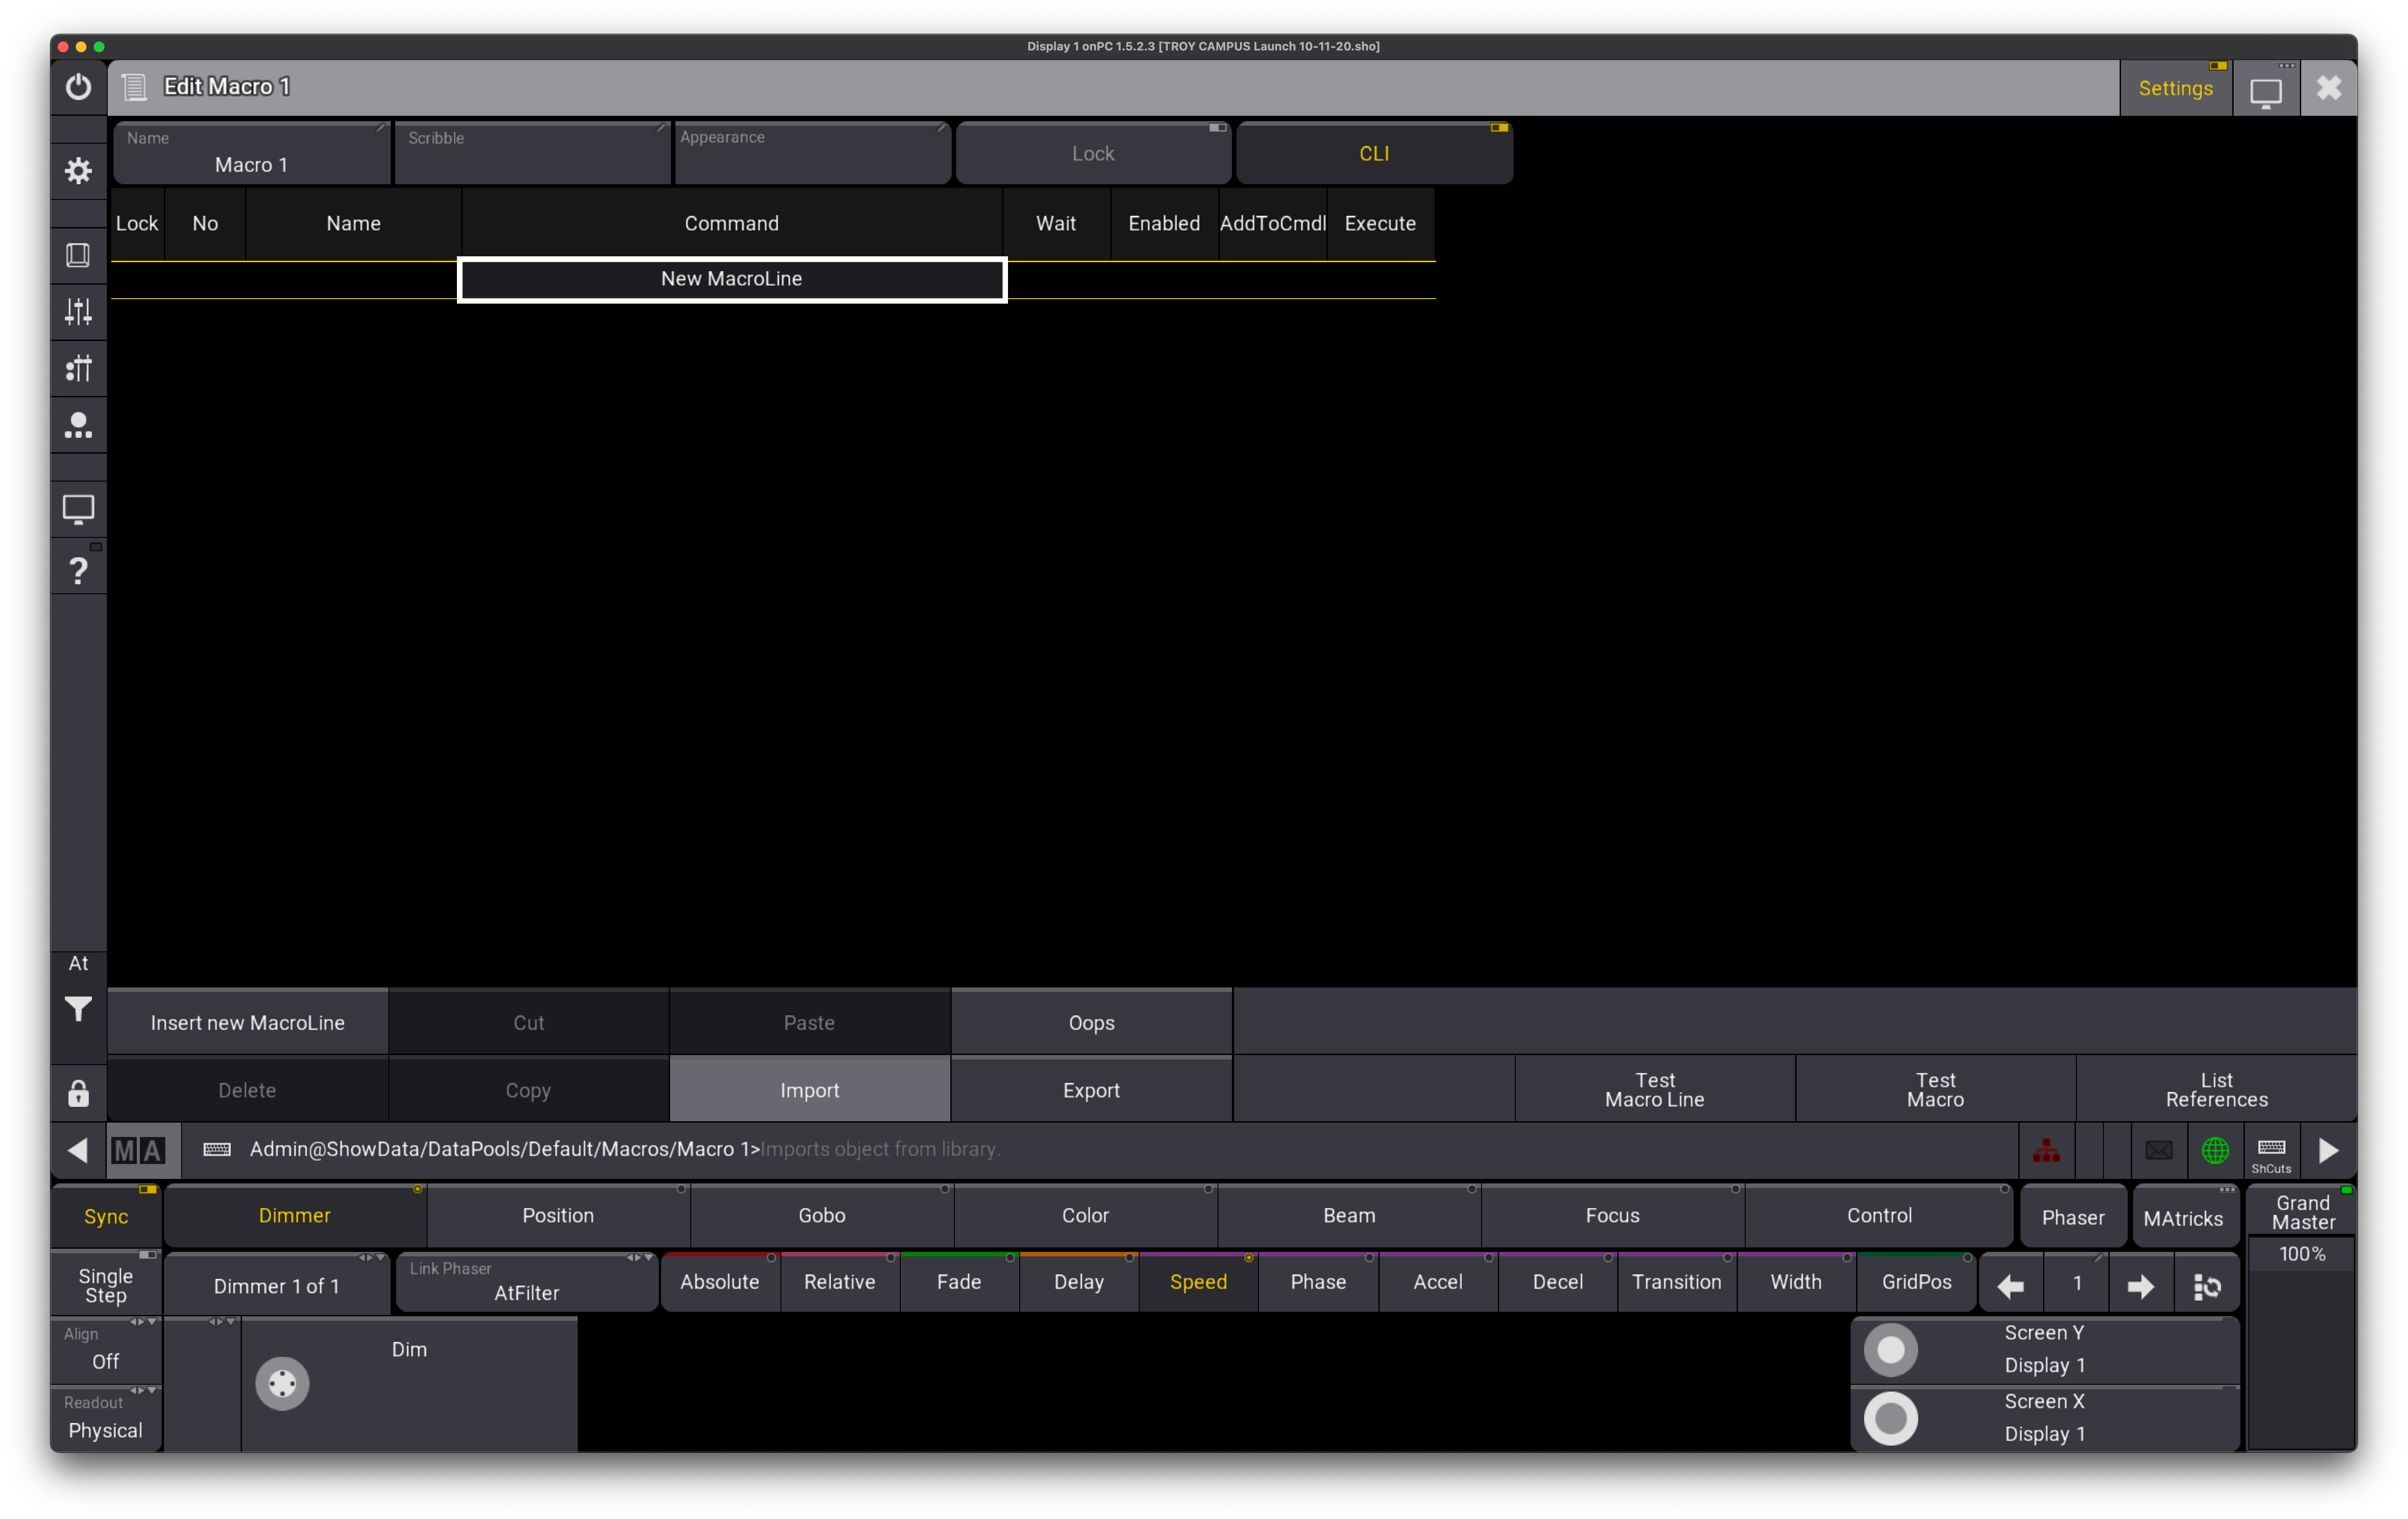
Task: Click the red network hierarchy icon
Action: pyautogui.click(x=2046, y=1150)
